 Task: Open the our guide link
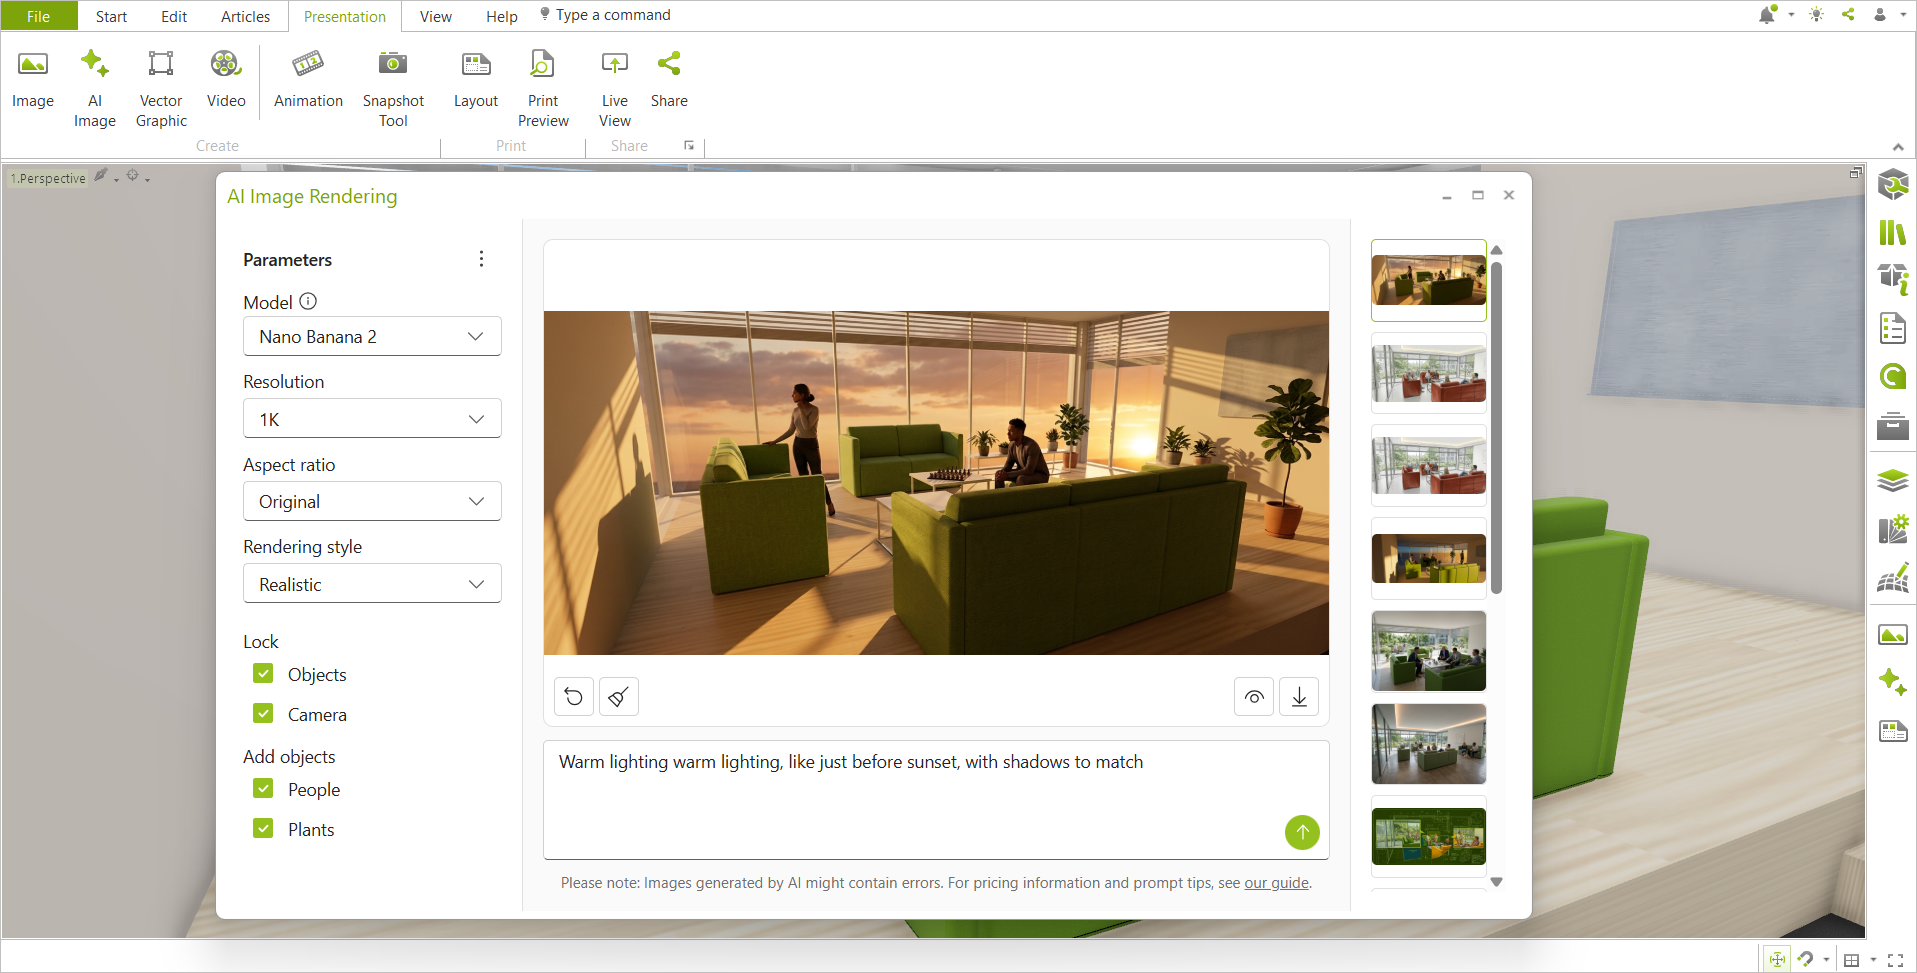[1276, 883]
